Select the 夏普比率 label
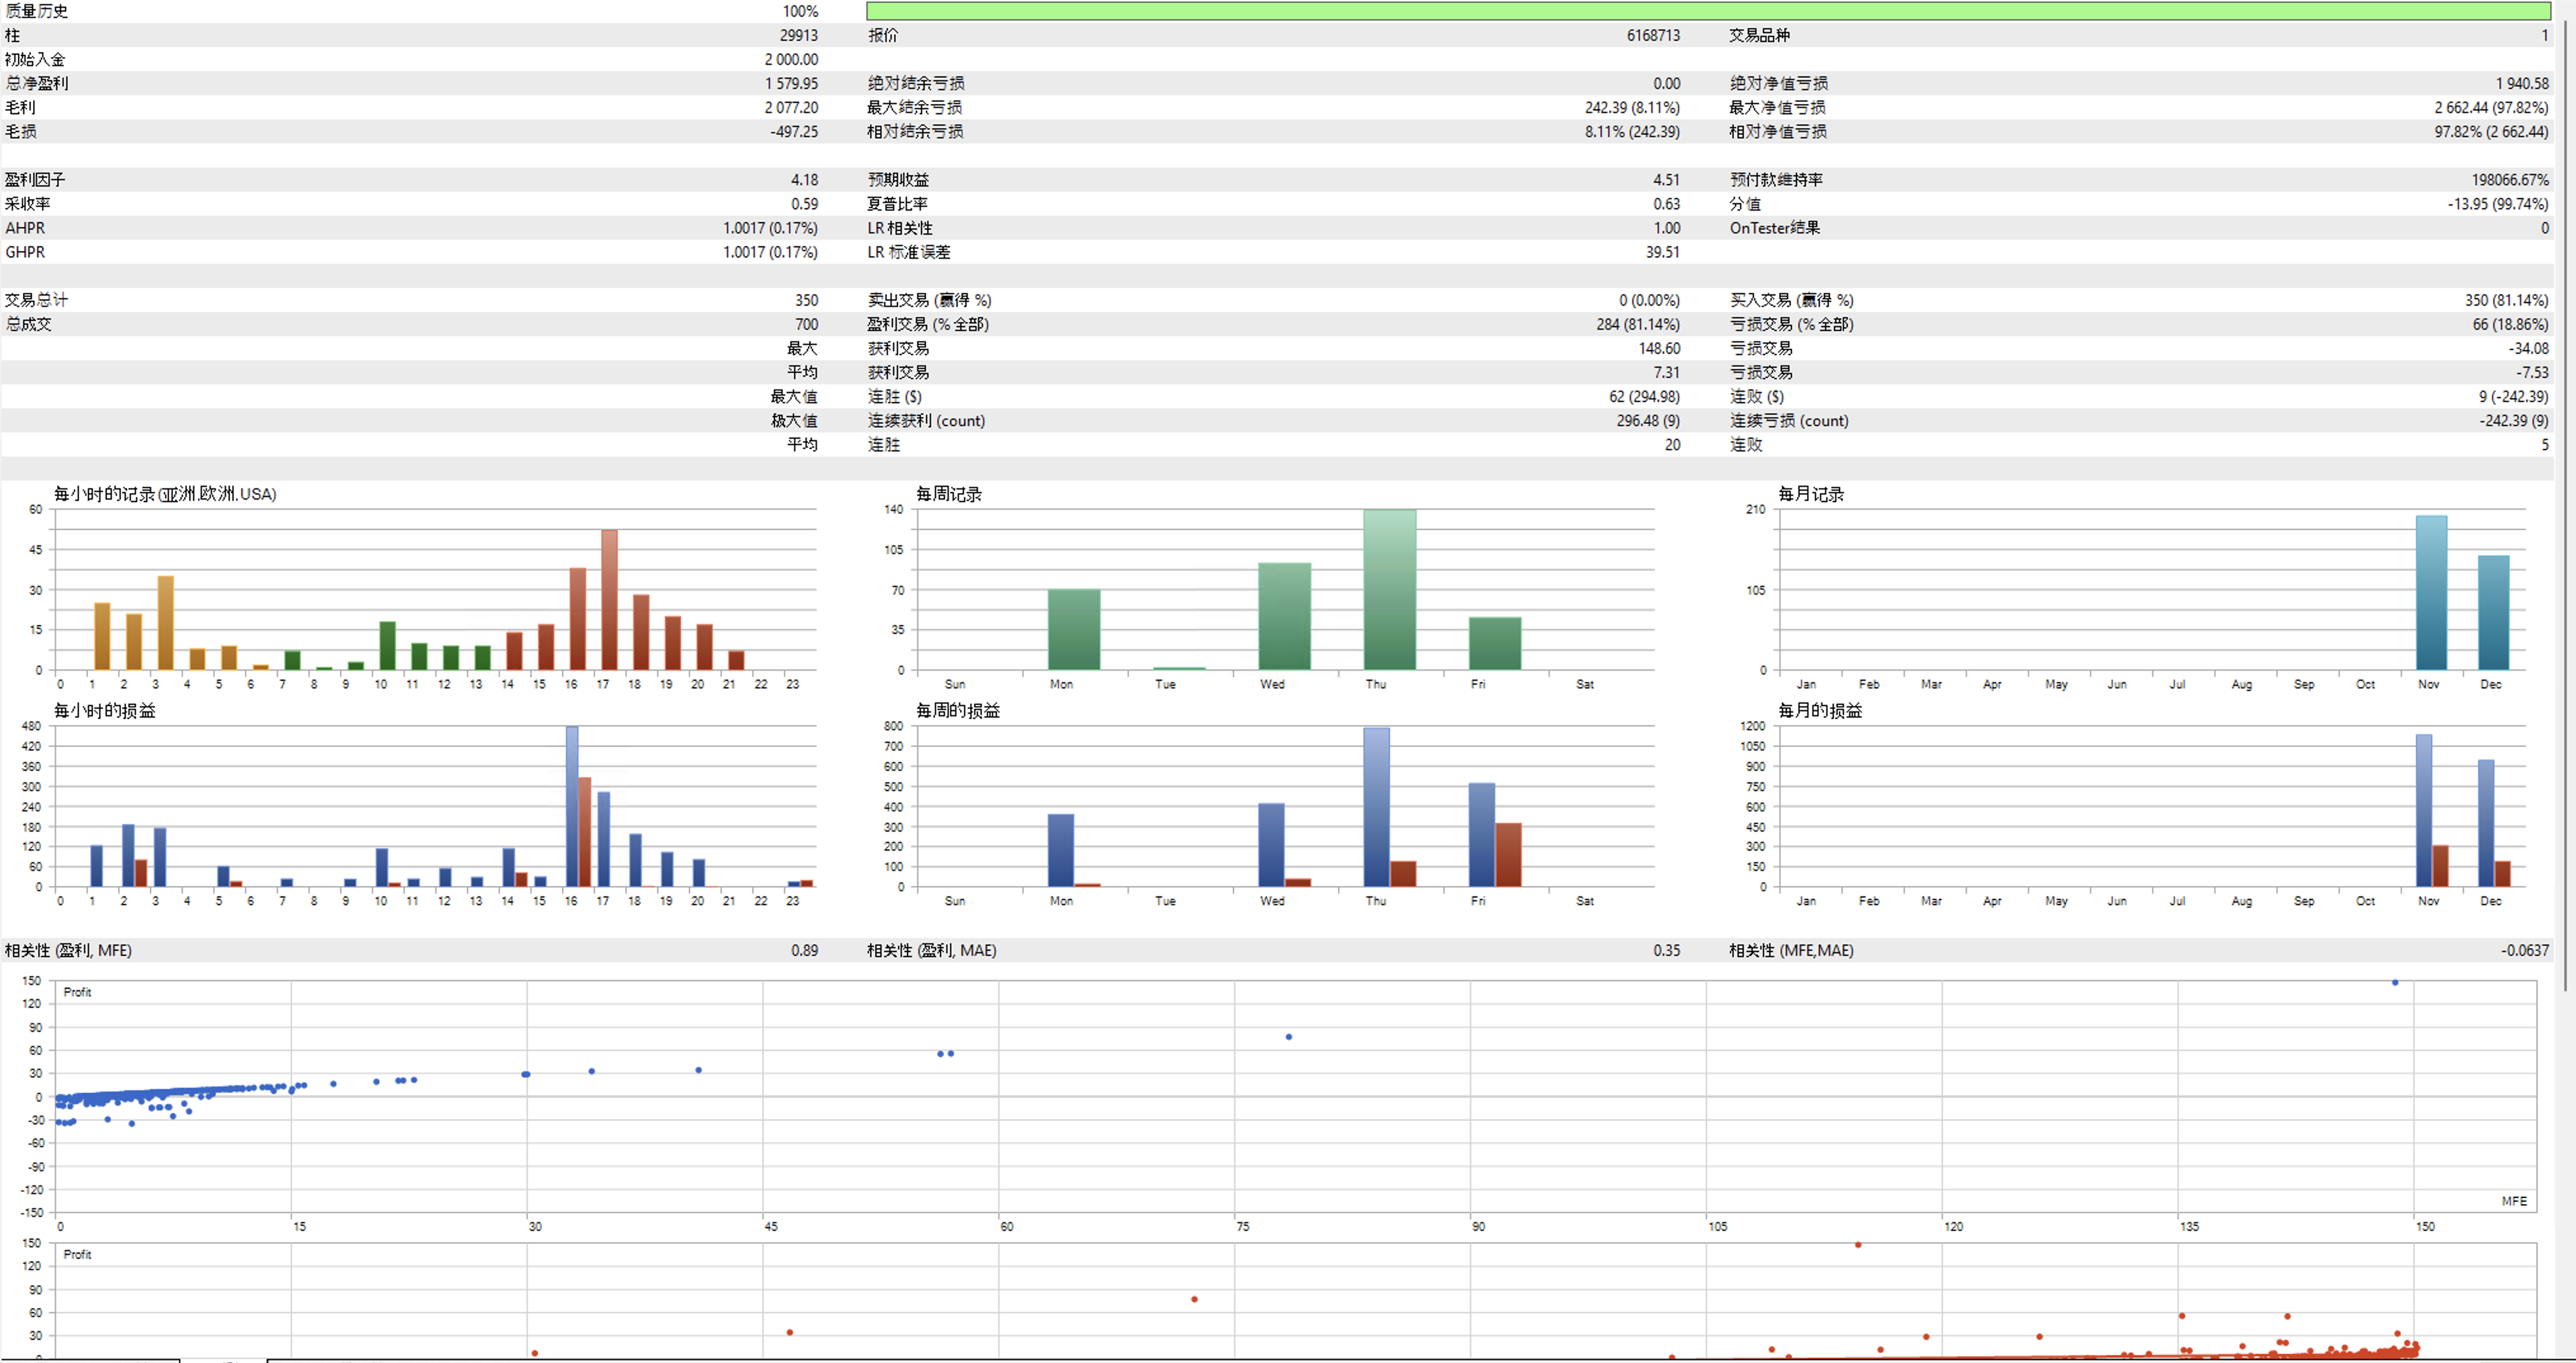This screenshot has width=2576, height=1363. [x=897, y=204]
